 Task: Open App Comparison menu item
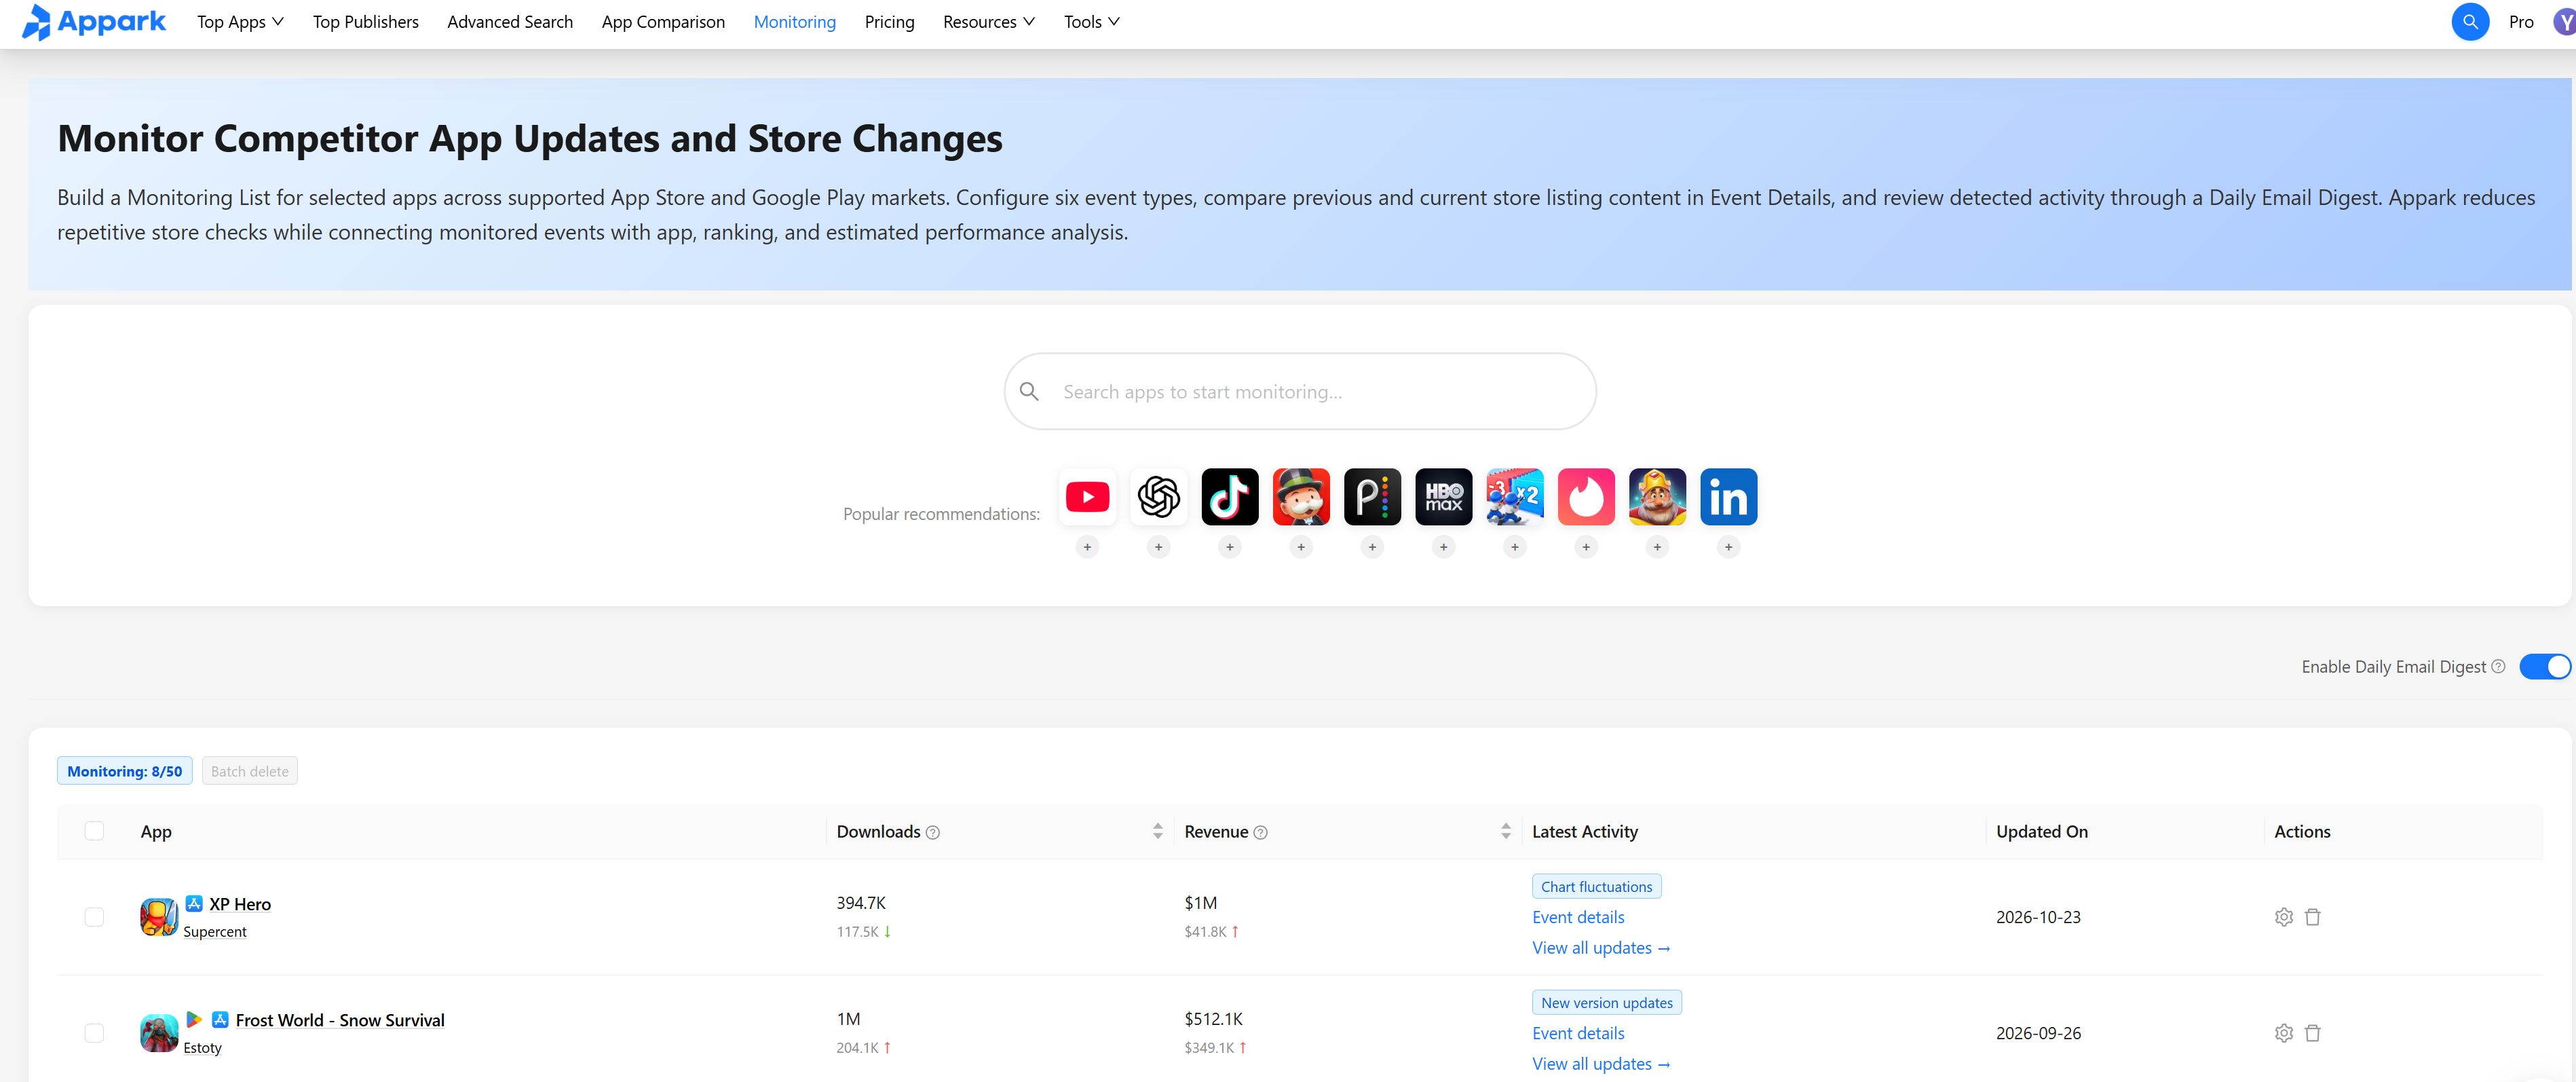[663, 22]
